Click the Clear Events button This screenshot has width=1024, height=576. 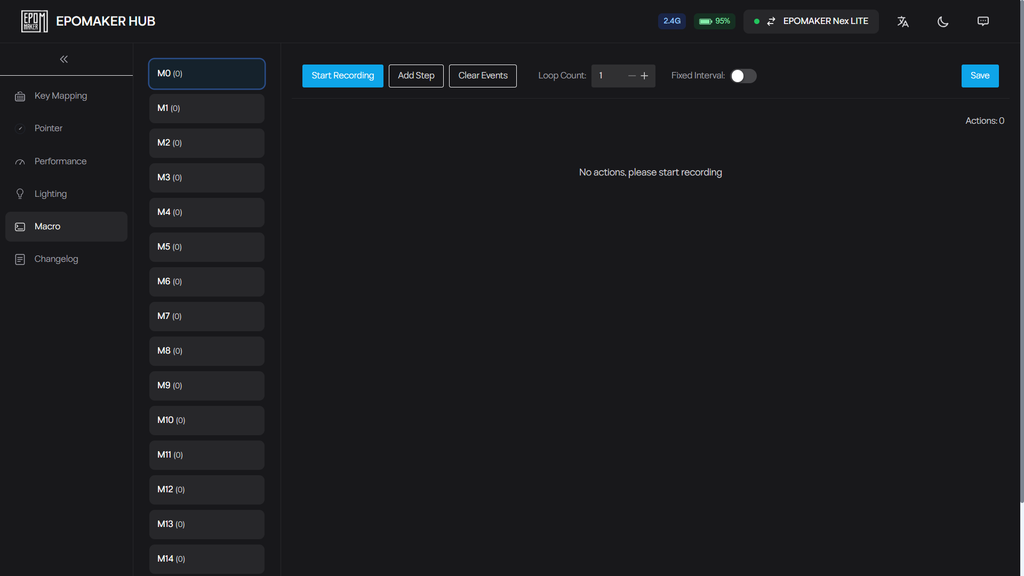[x=483, y=76]
